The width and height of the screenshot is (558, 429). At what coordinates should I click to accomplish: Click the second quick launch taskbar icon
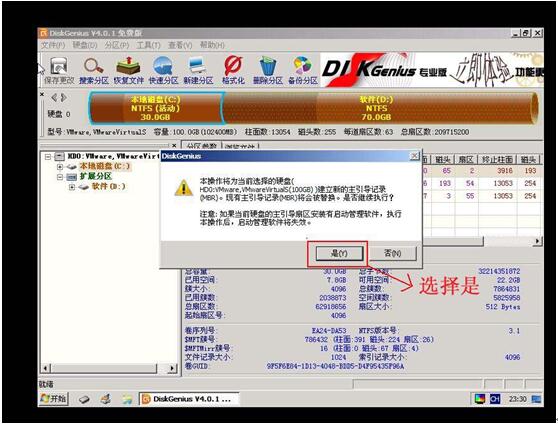106,399
